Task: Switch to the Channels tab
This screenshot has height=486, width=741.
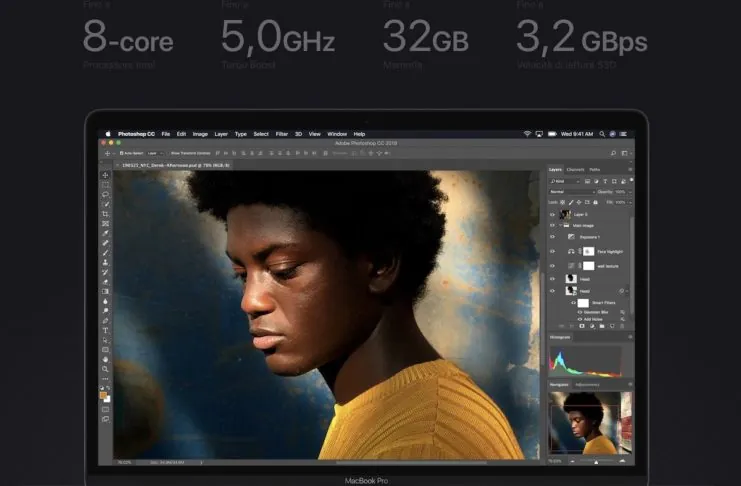Action: click(575, 169)
